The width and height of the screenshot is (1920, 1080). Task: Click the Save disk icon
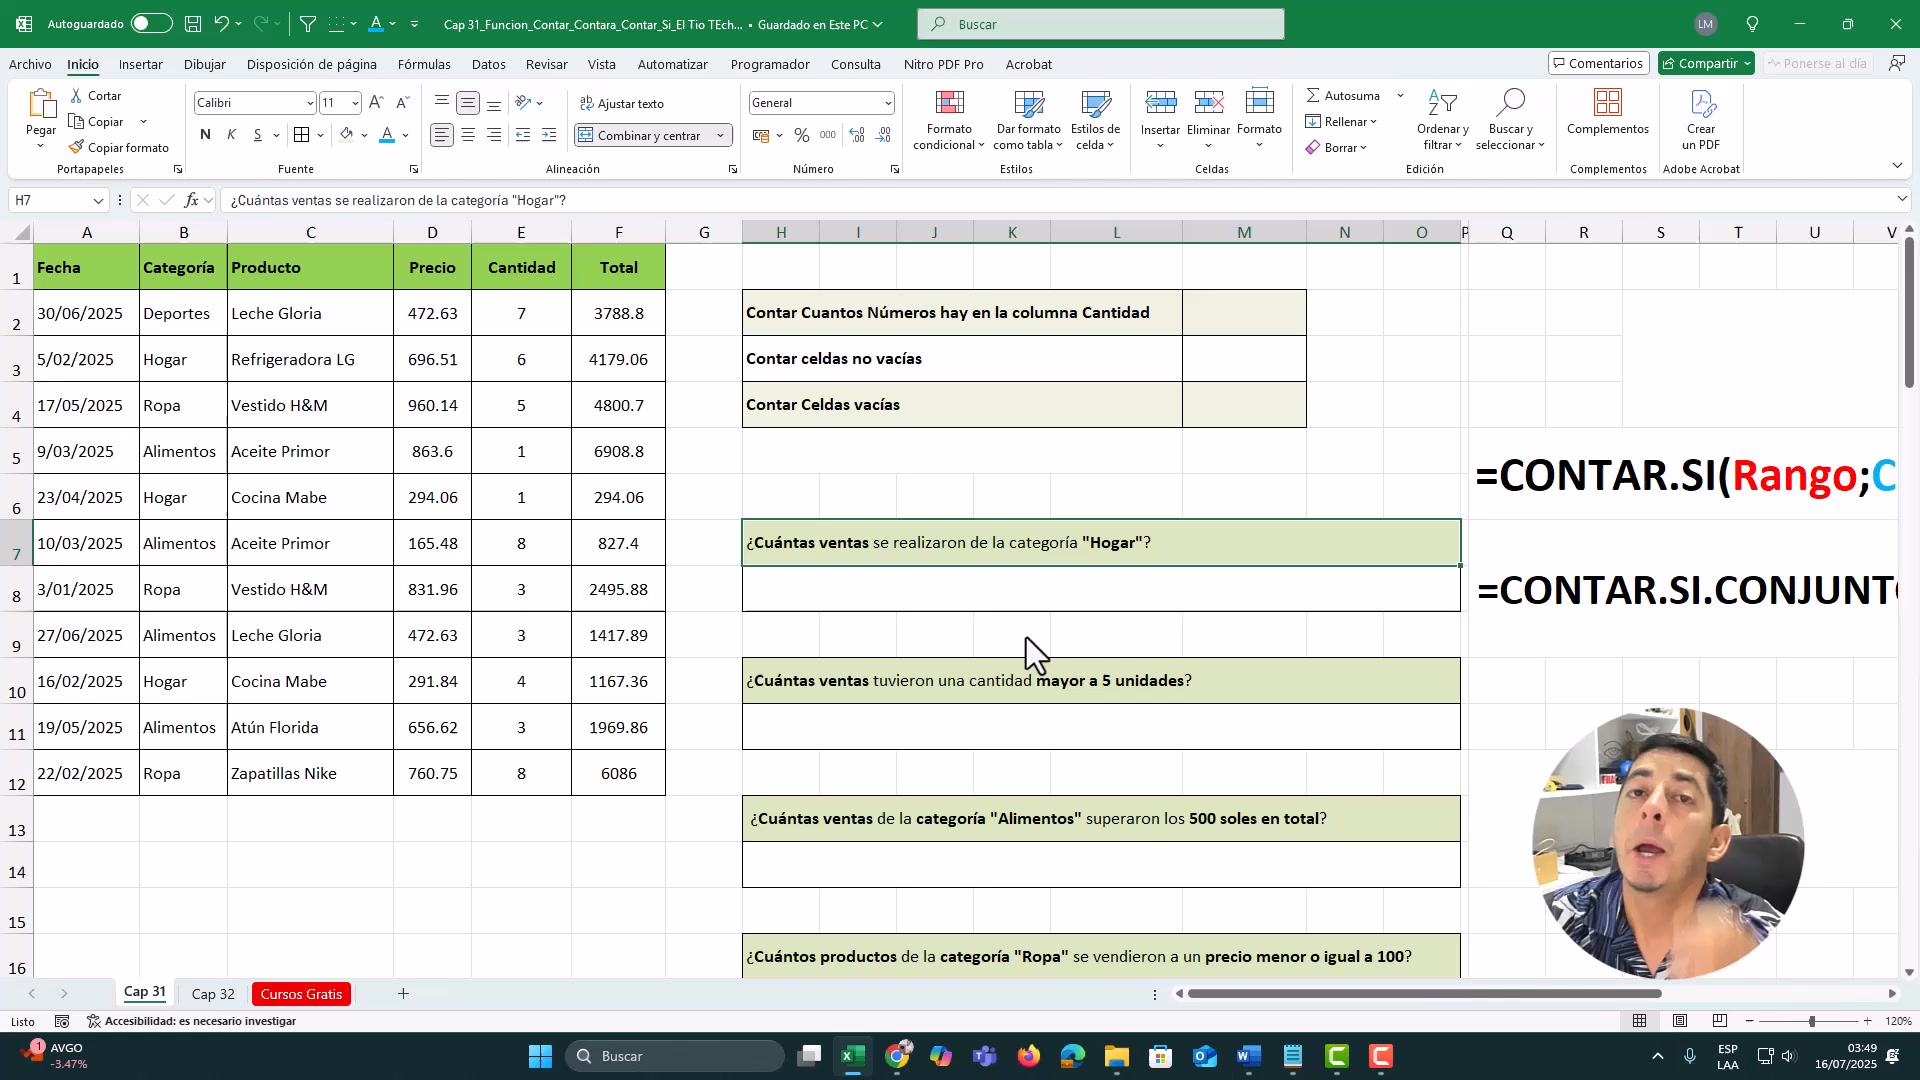pos(193,24)
